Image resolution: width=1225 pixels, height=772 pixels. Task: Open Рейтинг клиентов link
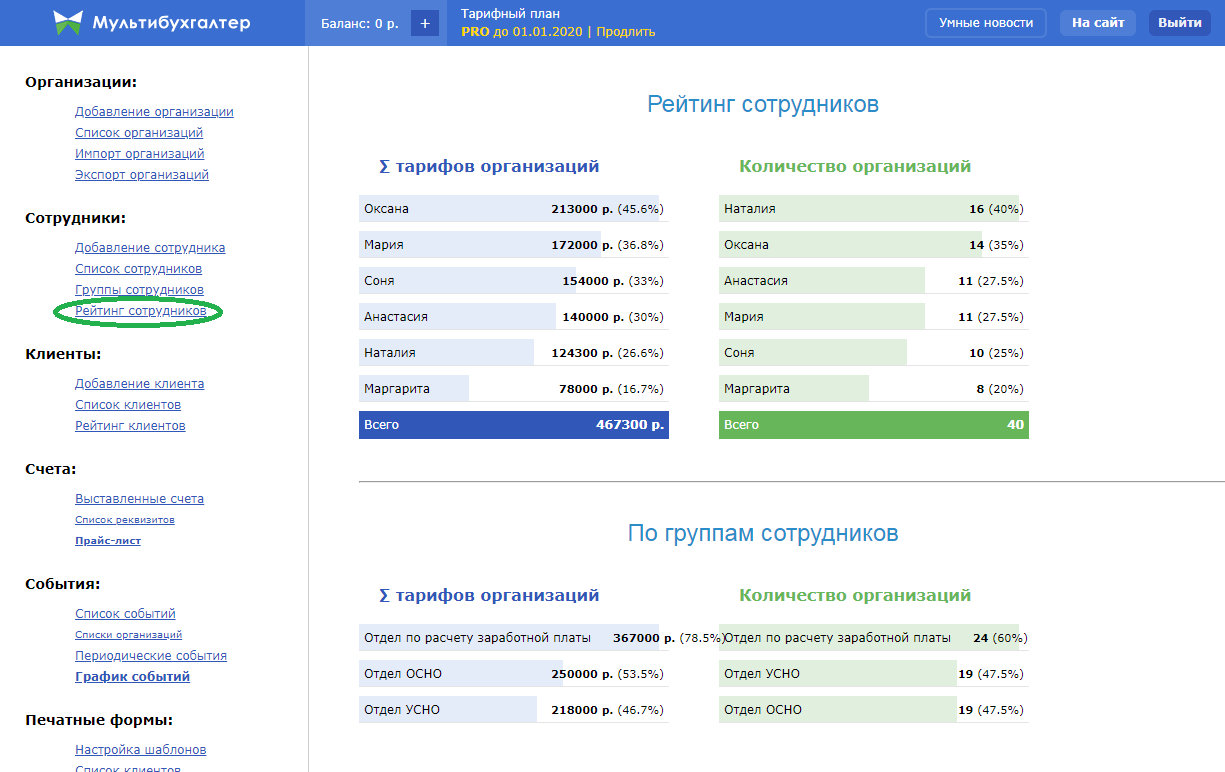click(130, 426)
